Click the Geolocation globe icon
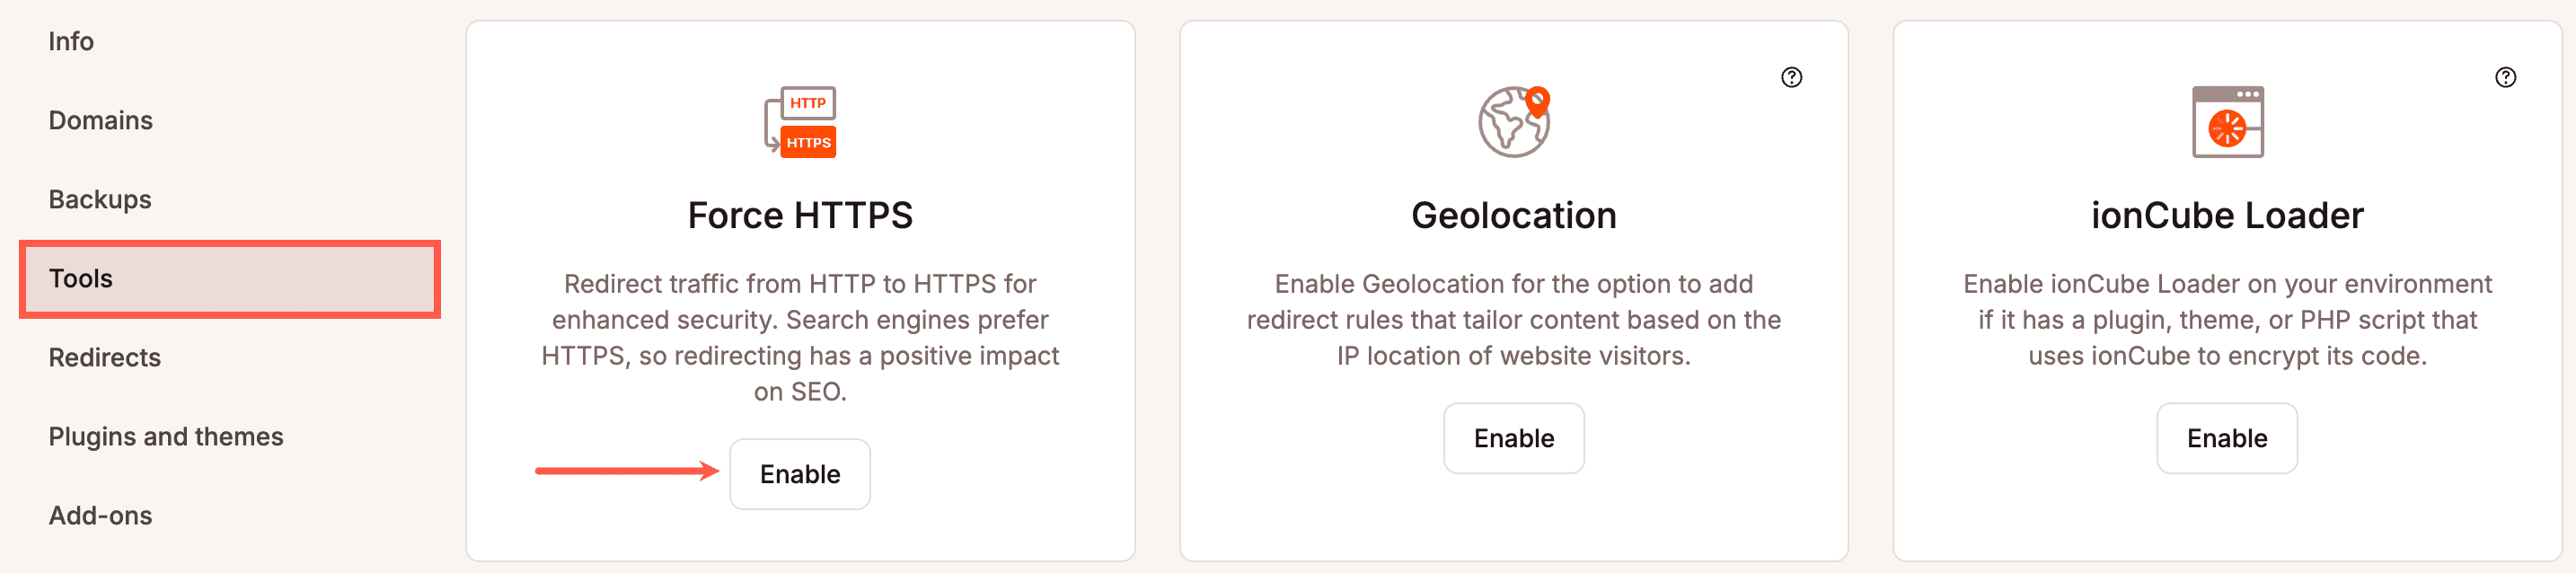Viewport: 2576px width, 573px height. point(1513,122)
